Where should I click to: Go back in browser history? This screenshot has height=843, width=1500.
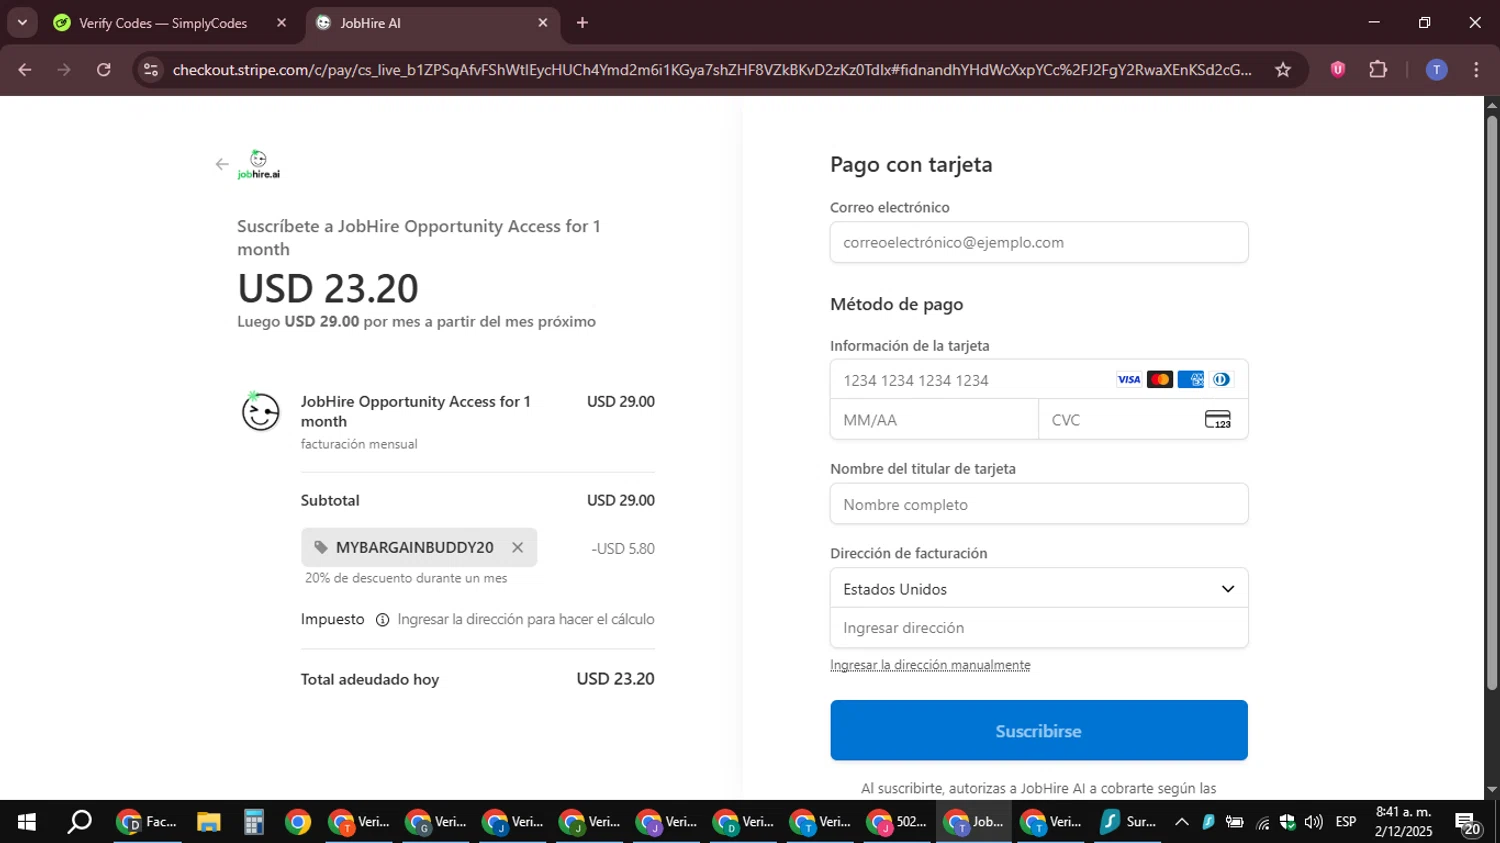pyautogui.click(x=25, y=70)
